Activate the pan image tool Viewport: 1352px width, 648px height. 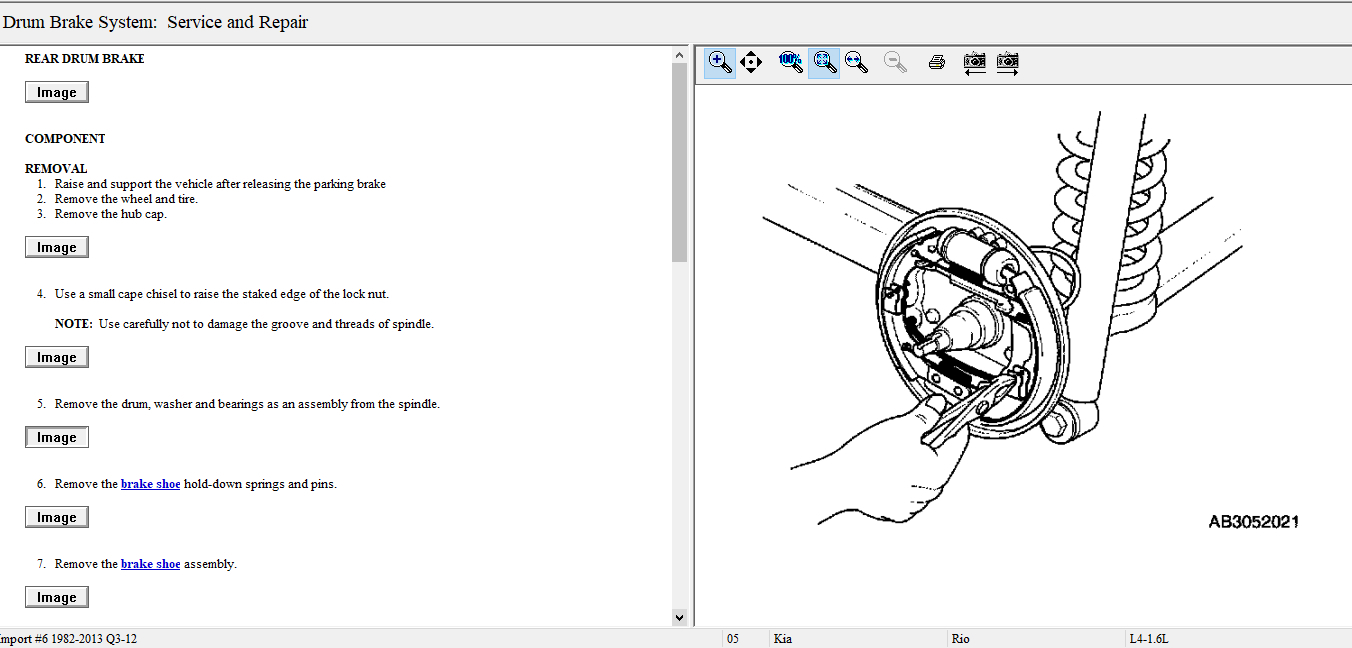pyautogui.click(x=751, y=63)
